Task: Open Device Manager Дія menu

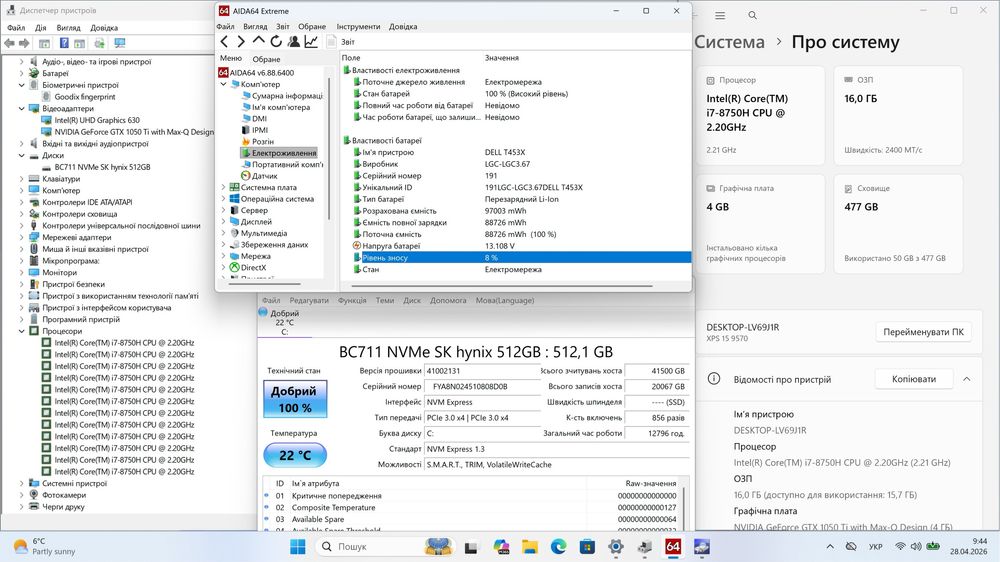Action: (41, 28)
